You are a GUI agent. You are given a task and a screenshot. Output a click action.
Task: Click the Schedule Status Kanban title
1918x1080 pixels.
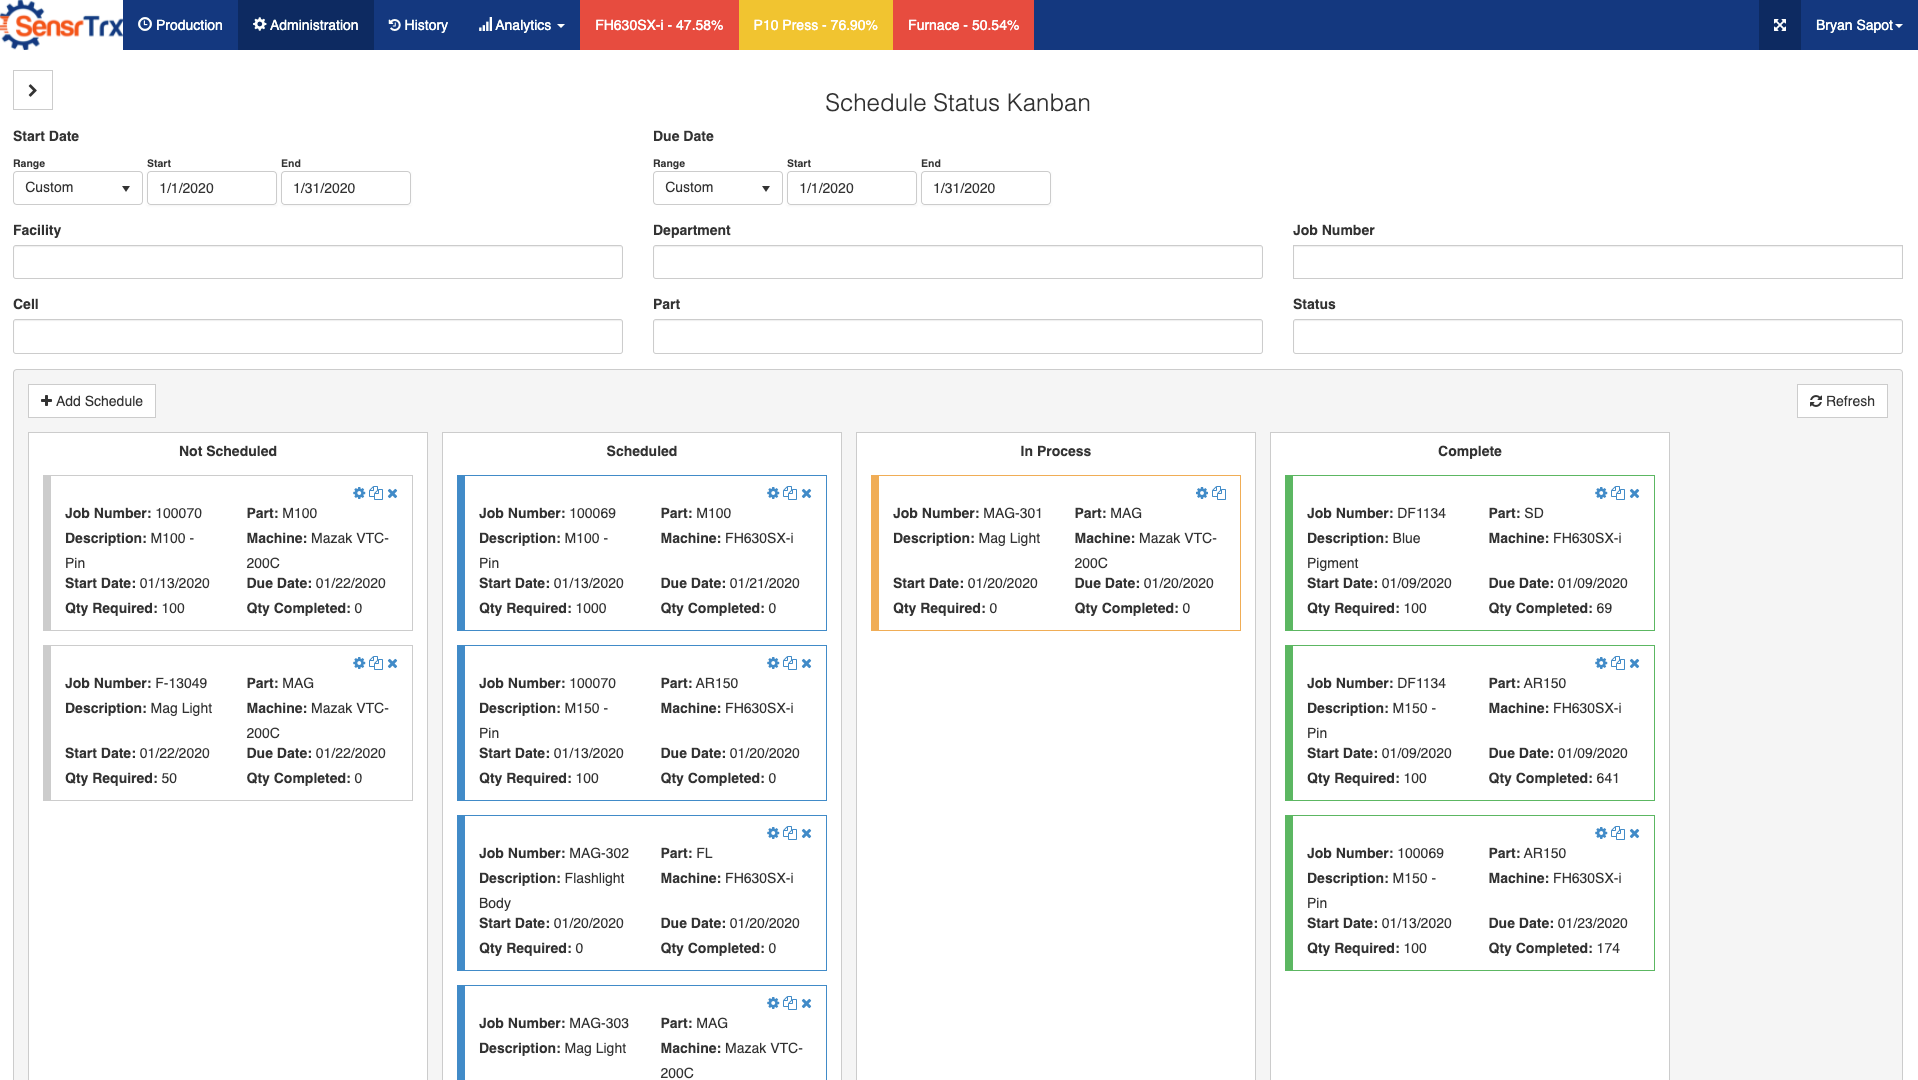tap(958, 103)
